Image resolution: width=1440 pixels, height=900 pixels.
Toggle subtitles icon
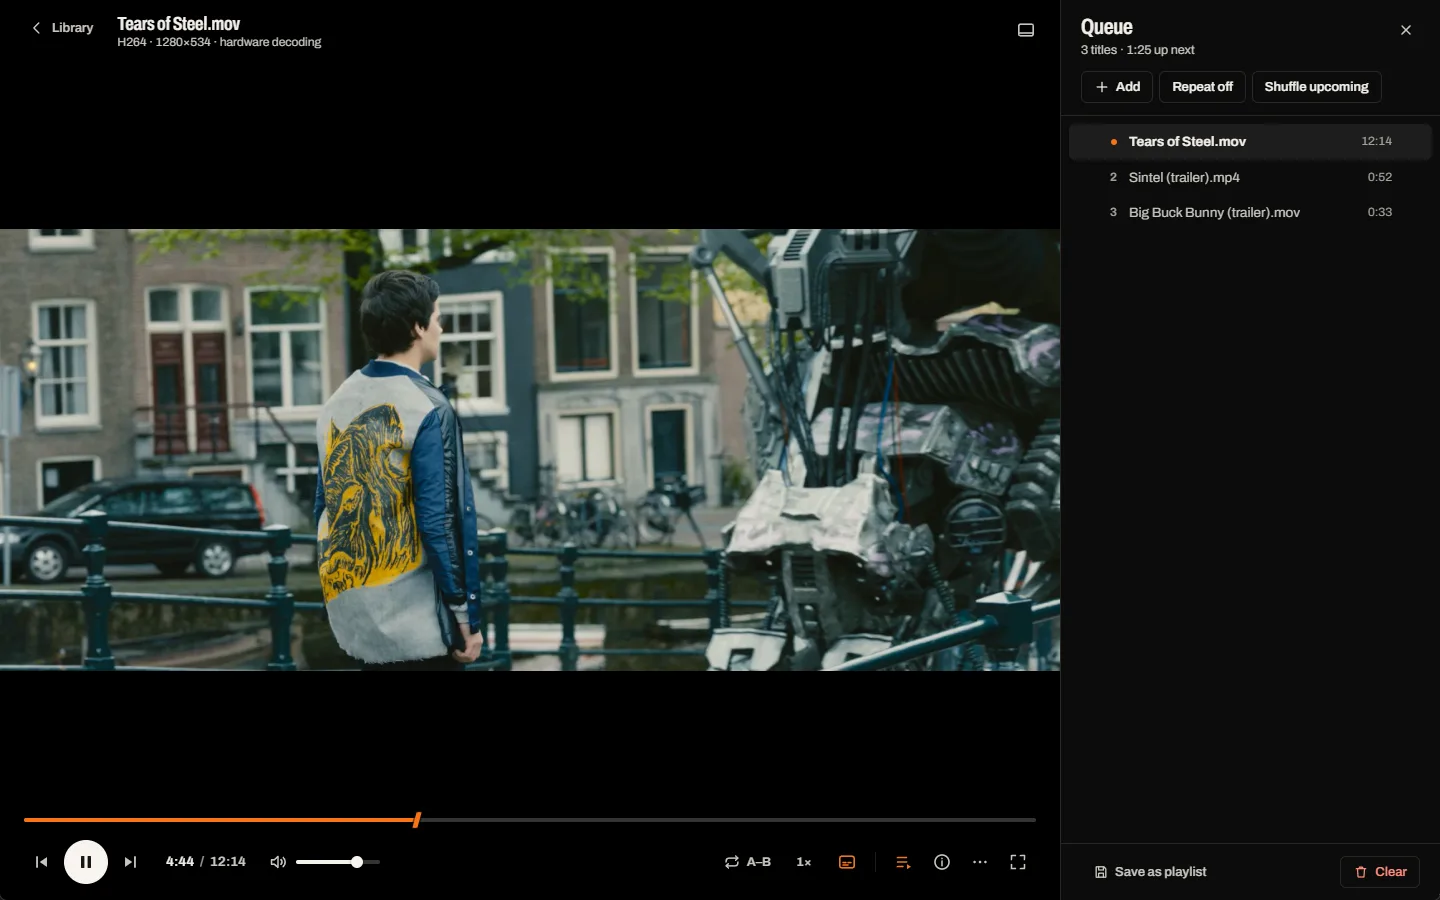pos(847,862)
